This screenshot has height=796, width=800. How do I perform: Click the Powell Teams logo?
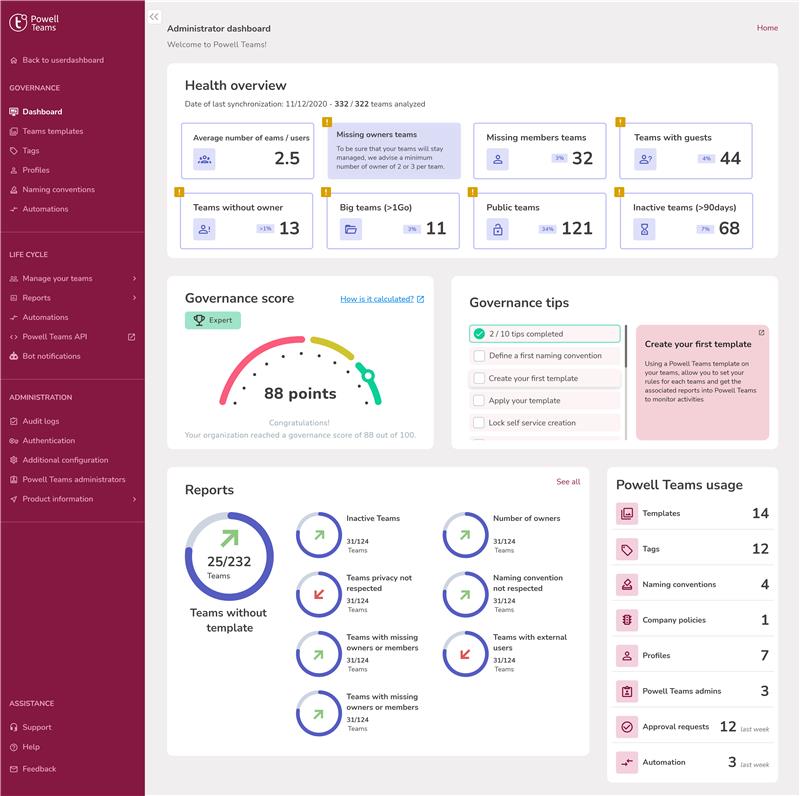[x=36, y=20]
